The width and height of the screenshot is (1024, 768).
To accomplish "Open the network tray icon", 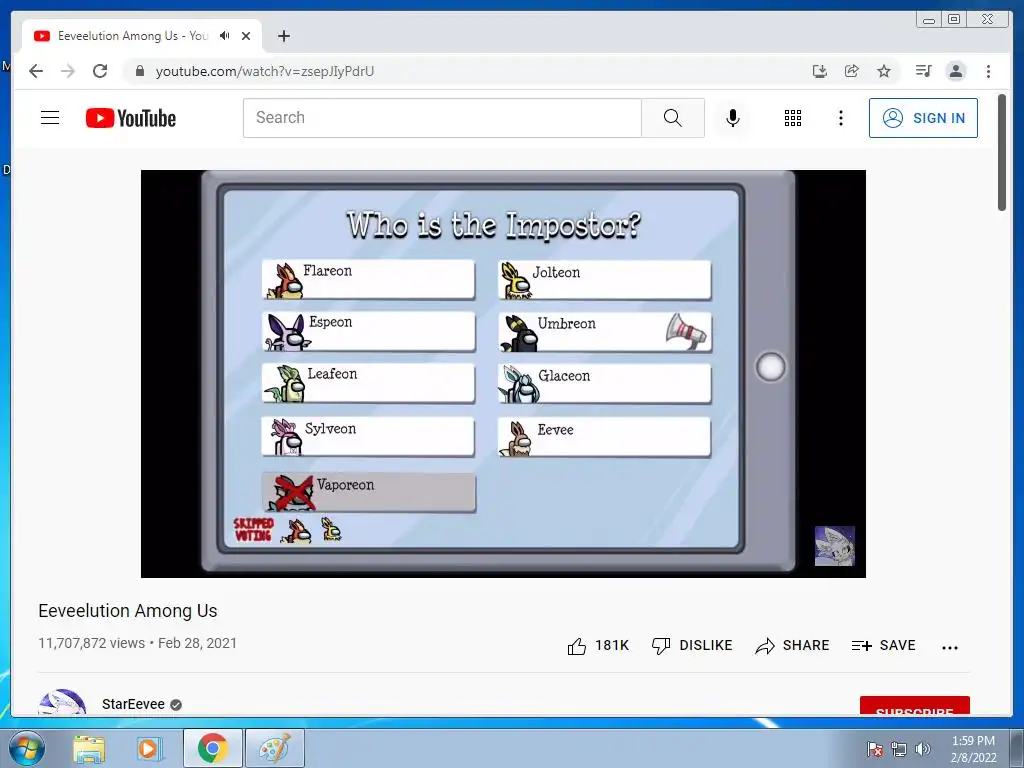I will tap(899, 749).
